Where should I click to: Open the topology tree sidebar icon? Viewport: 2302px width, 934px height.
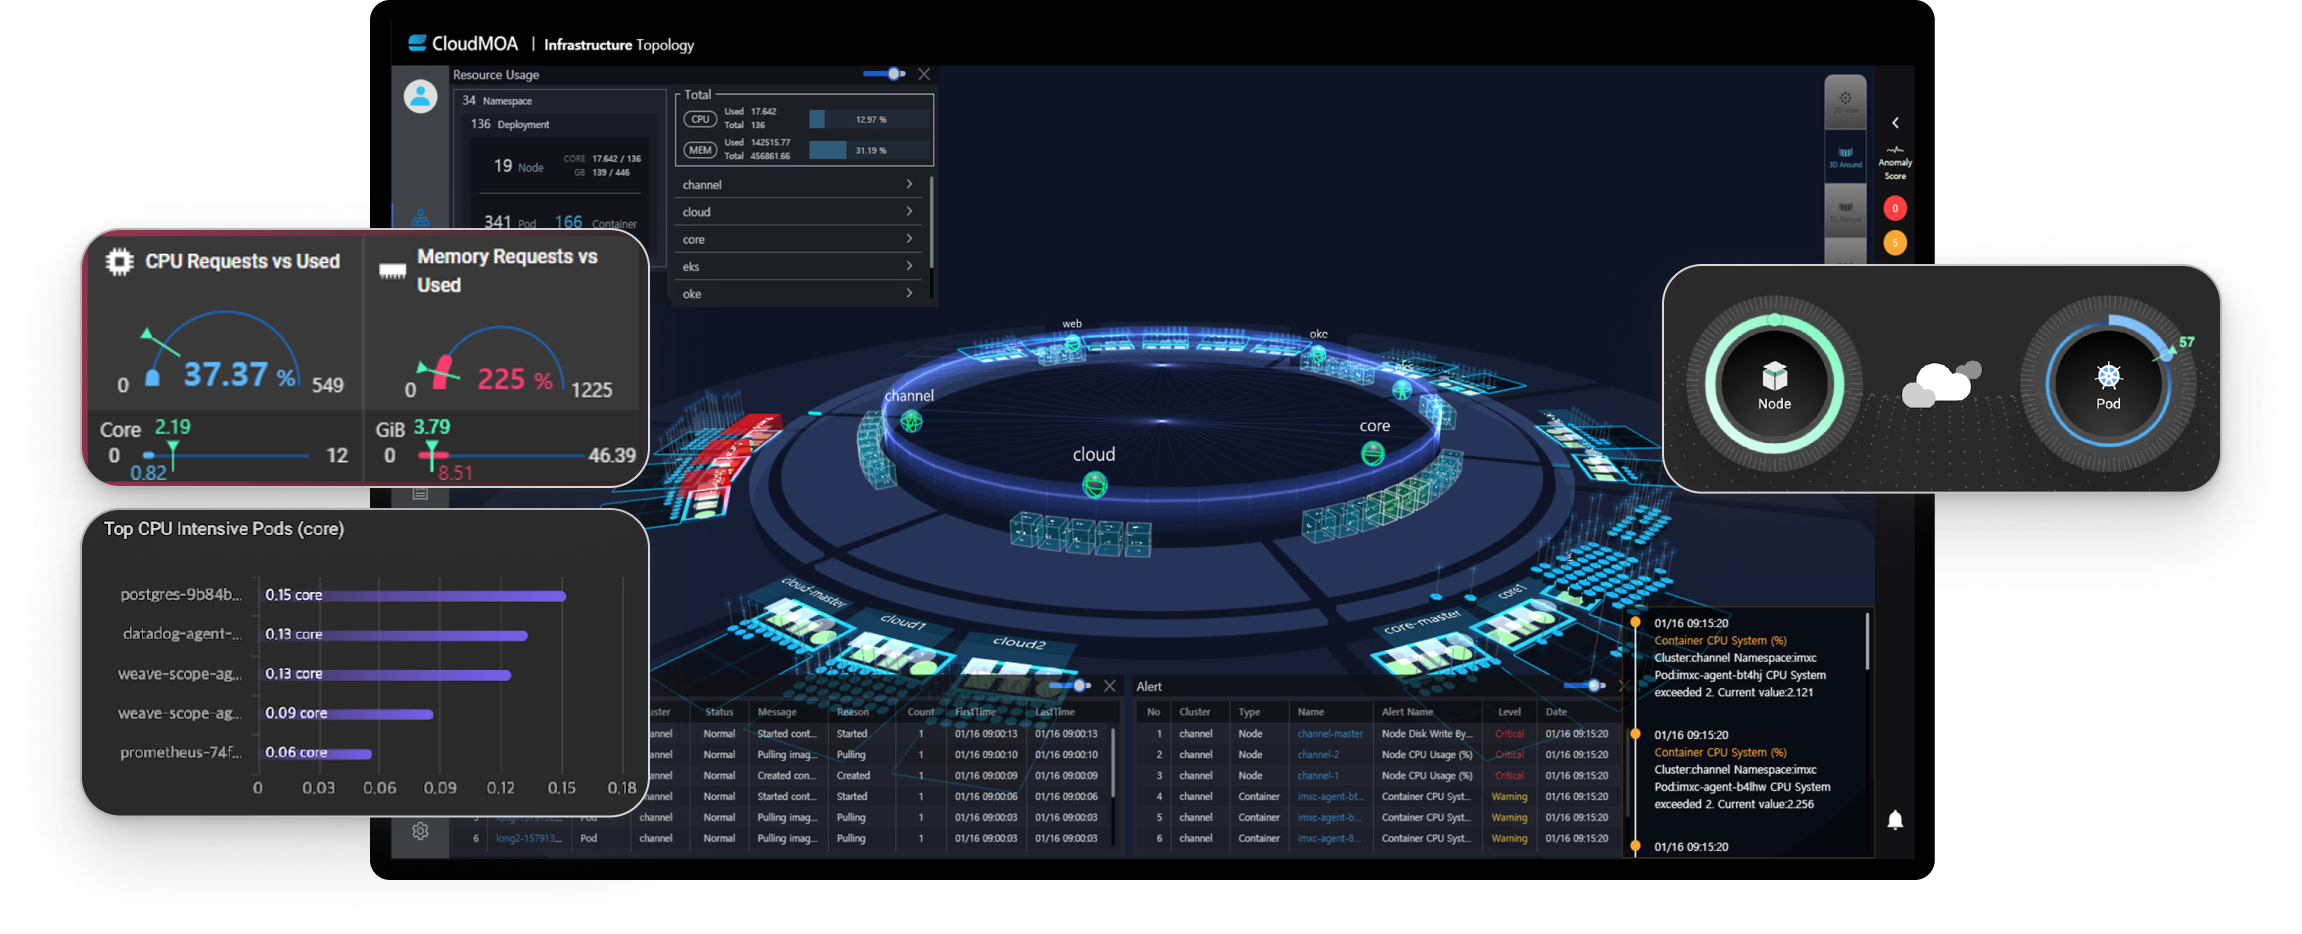tap(420, 217)
